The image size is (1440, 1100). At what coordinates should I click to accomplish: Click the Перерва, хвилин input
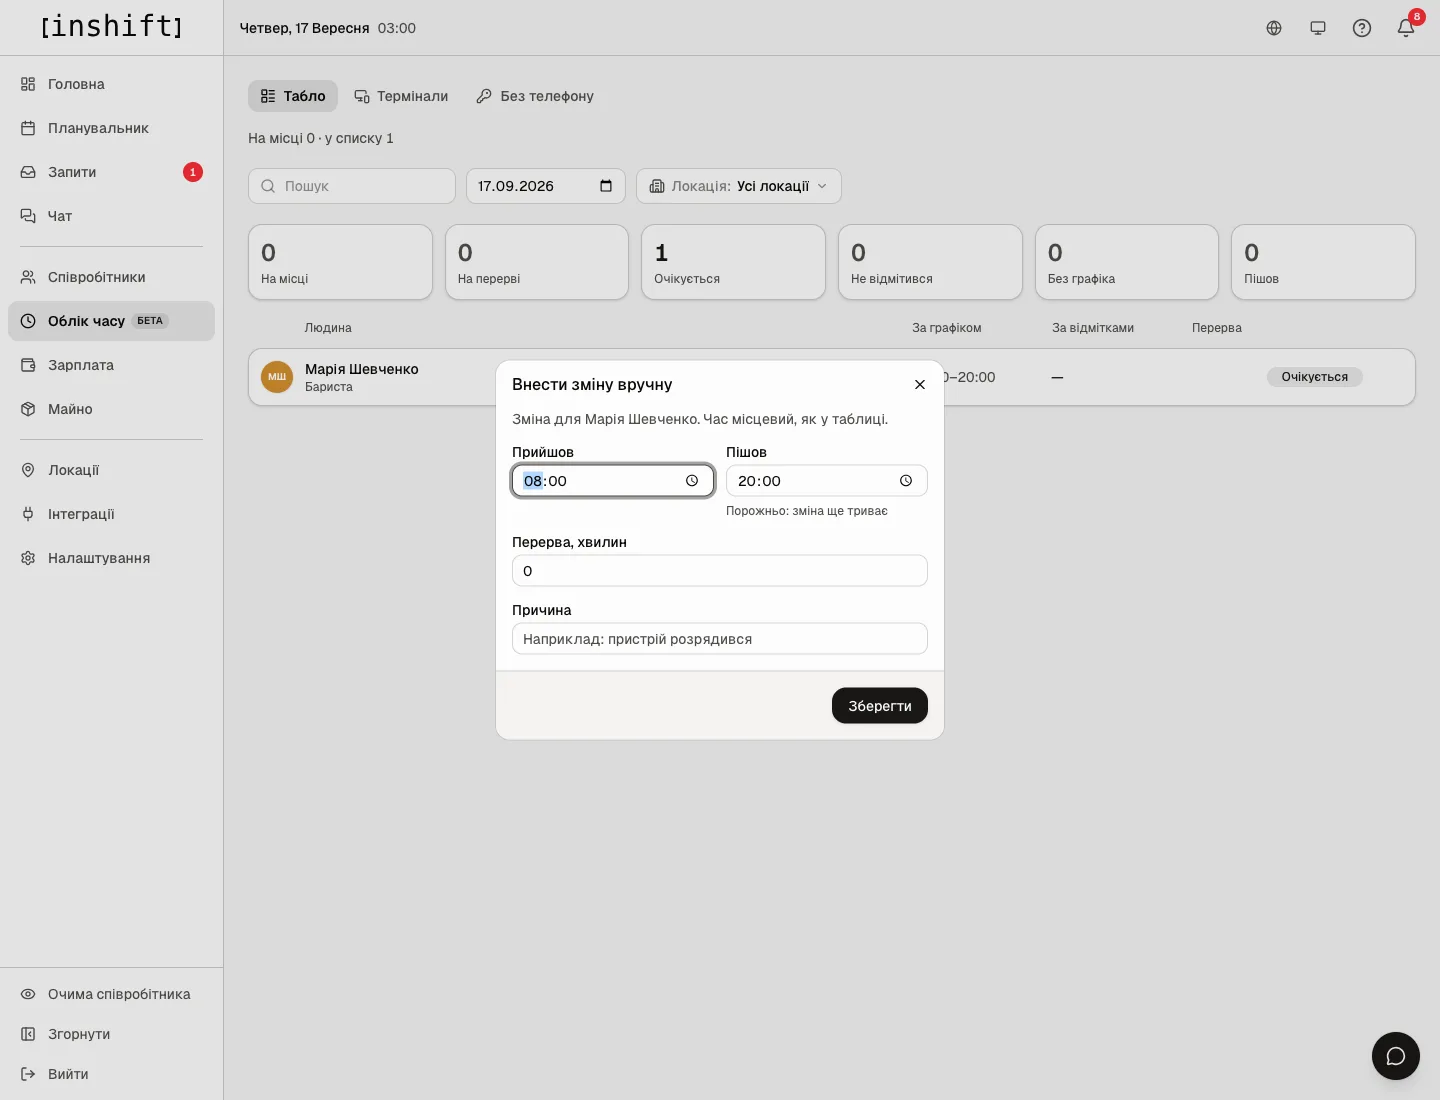720,571
